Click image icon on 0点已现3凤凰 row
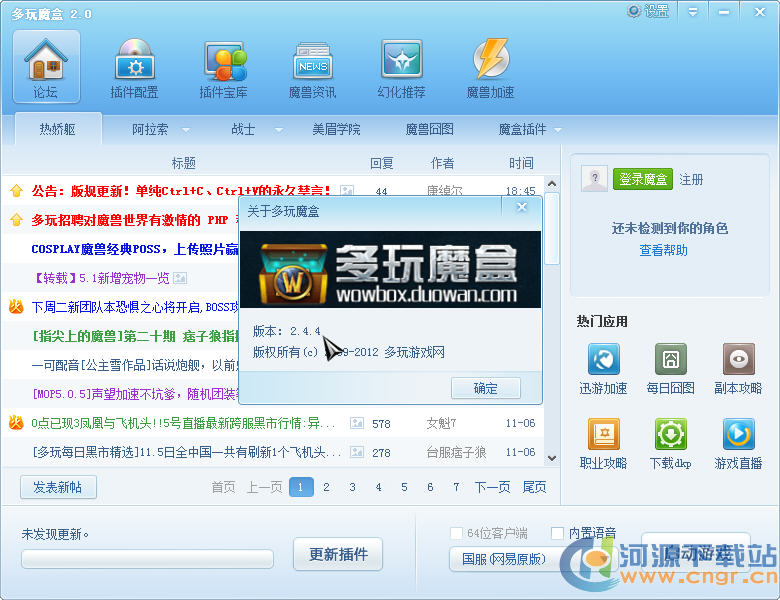The image size is (780, 600). [x=357, y=423]
